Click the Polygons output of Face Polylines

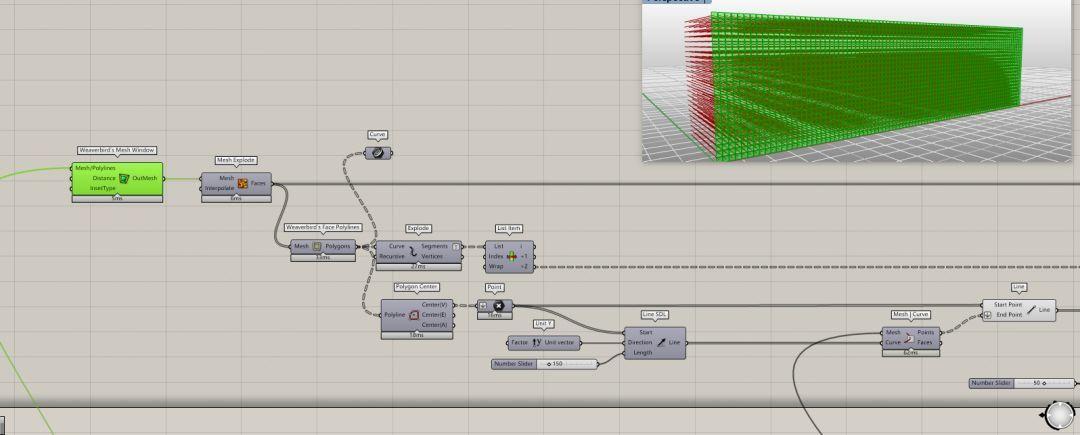point(339,246)
